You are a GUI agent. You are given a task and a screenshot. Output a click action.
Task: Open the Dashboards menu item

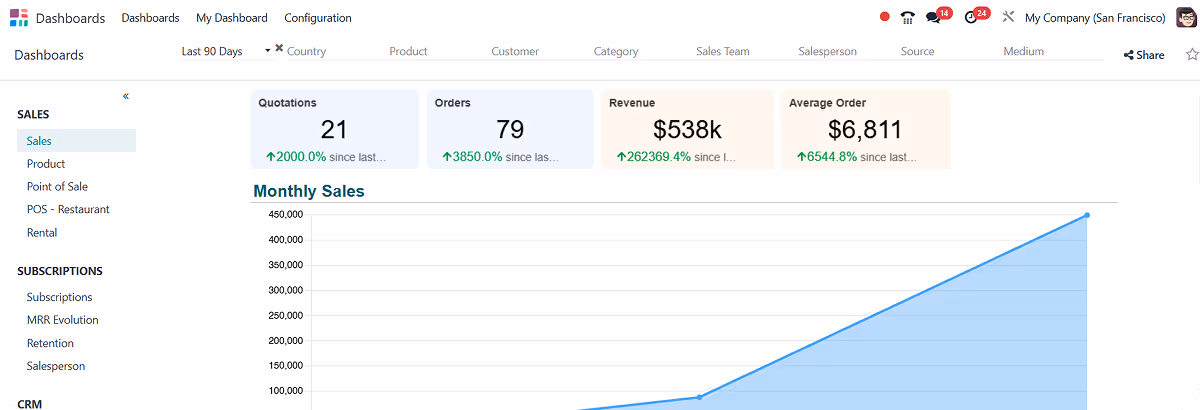point(150,18)
